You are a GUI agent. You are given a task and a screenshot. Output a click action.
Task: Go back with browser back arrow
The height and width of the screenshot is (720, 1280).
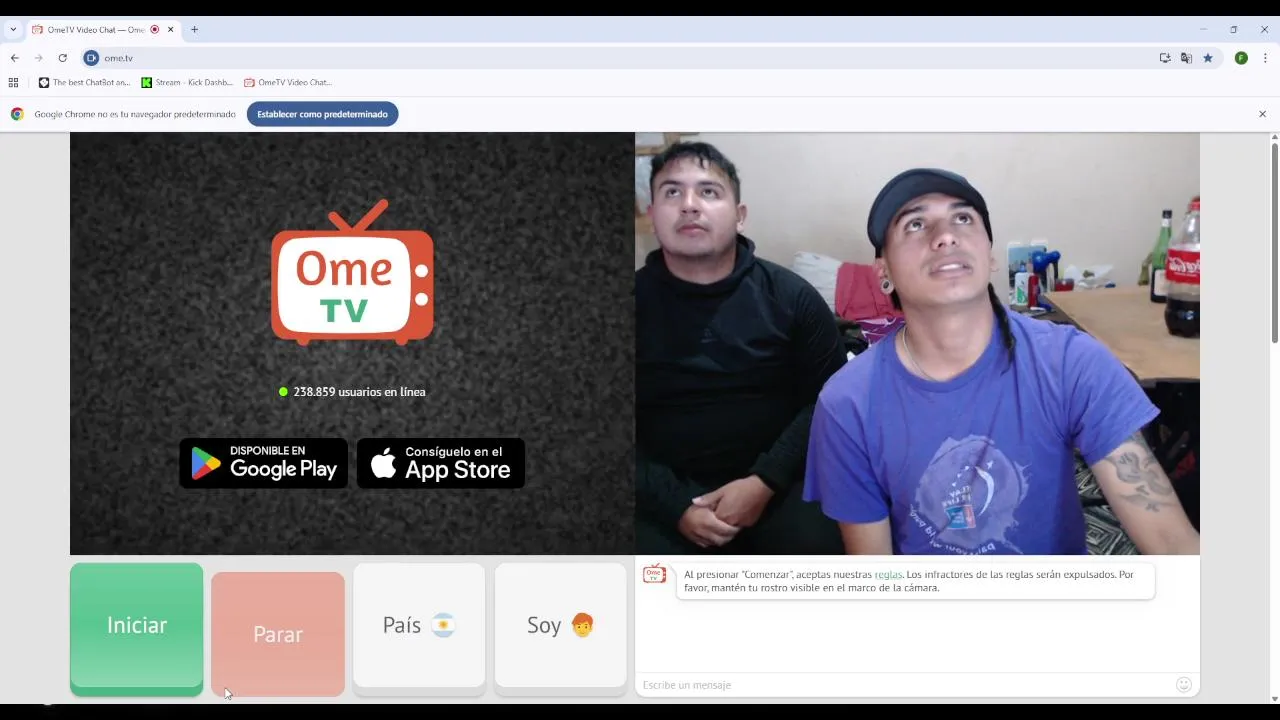(x=15, y=58)
